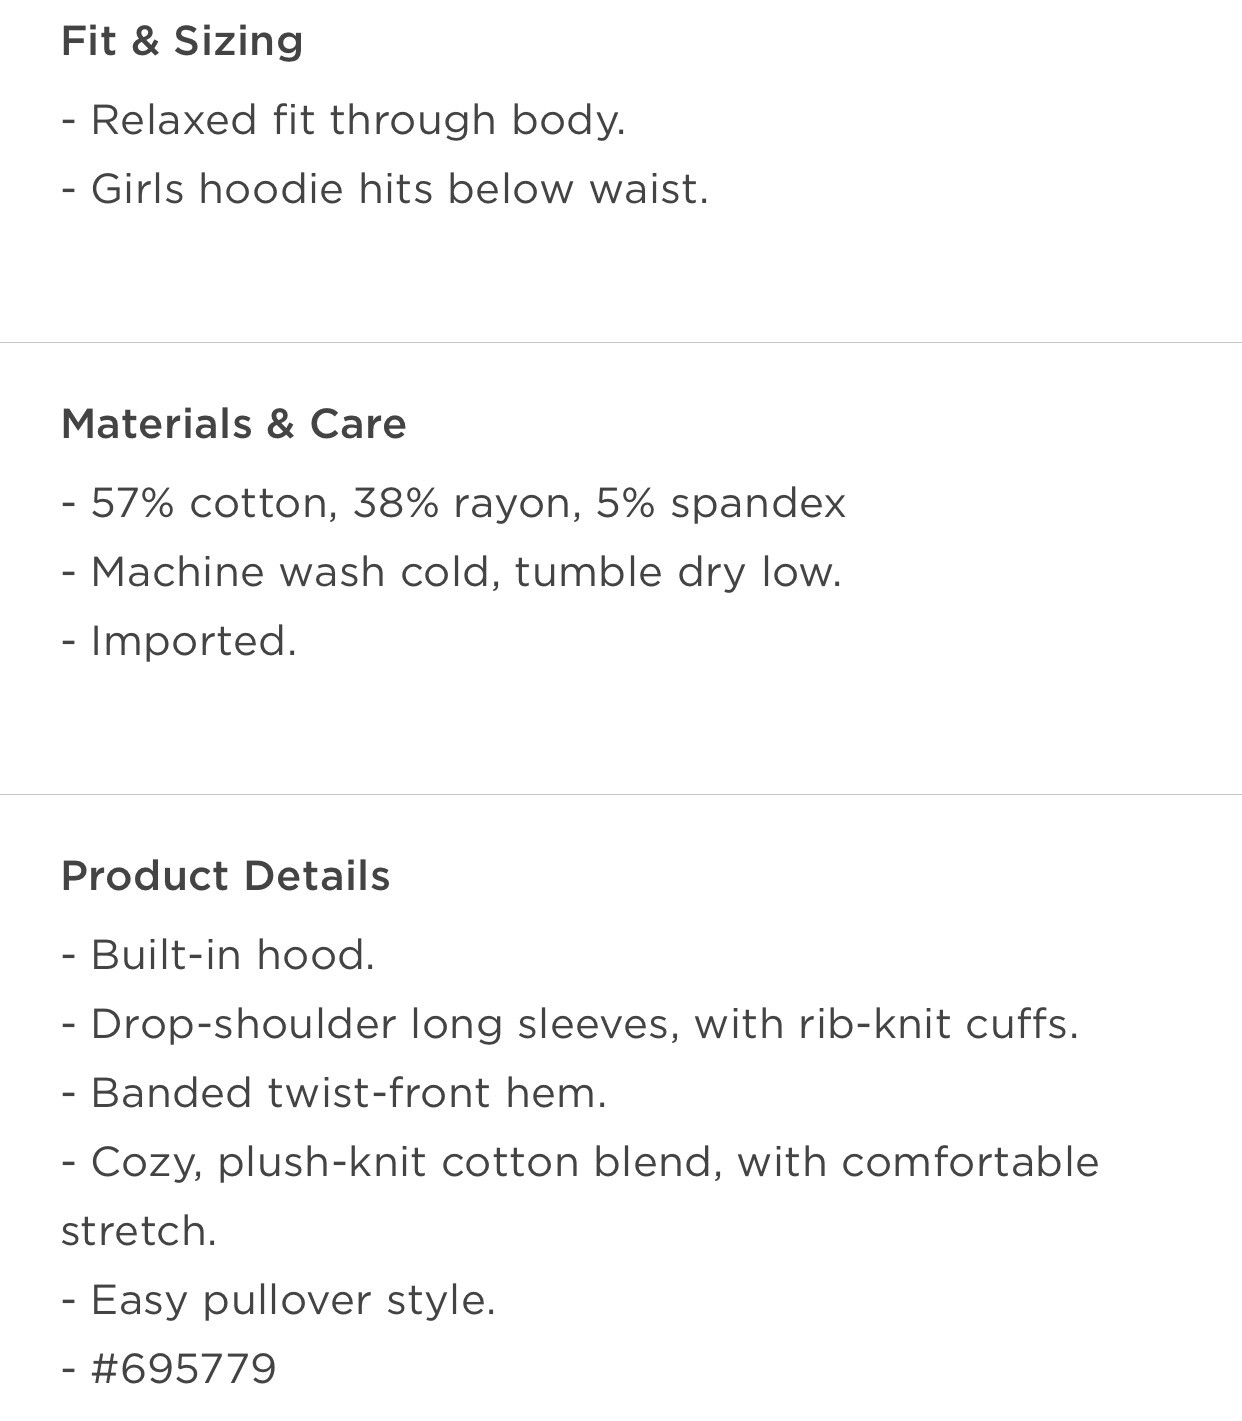Click the divider above Product Details
The width and height of the screenshot is (1242, 1421).
[x=621, y=794]
